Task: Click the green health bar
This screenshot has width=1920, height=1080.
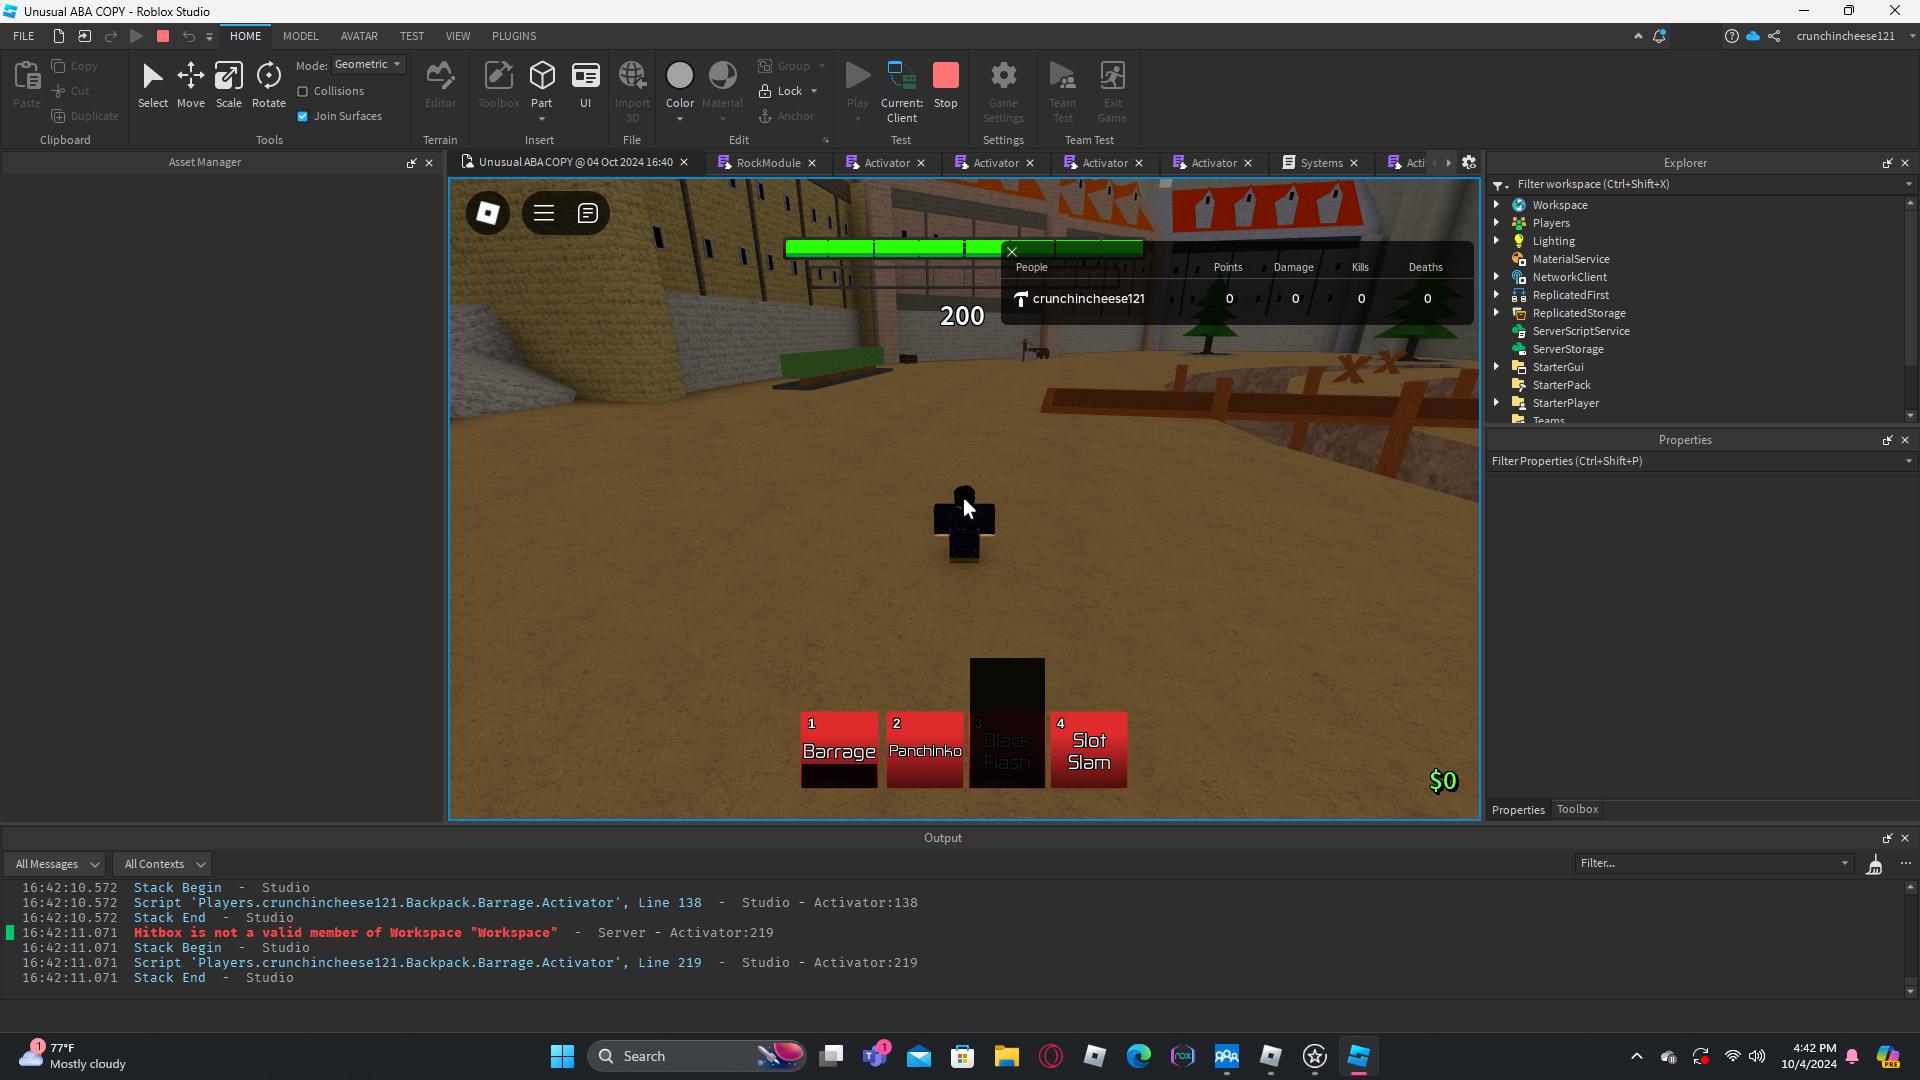Action: 964,248
